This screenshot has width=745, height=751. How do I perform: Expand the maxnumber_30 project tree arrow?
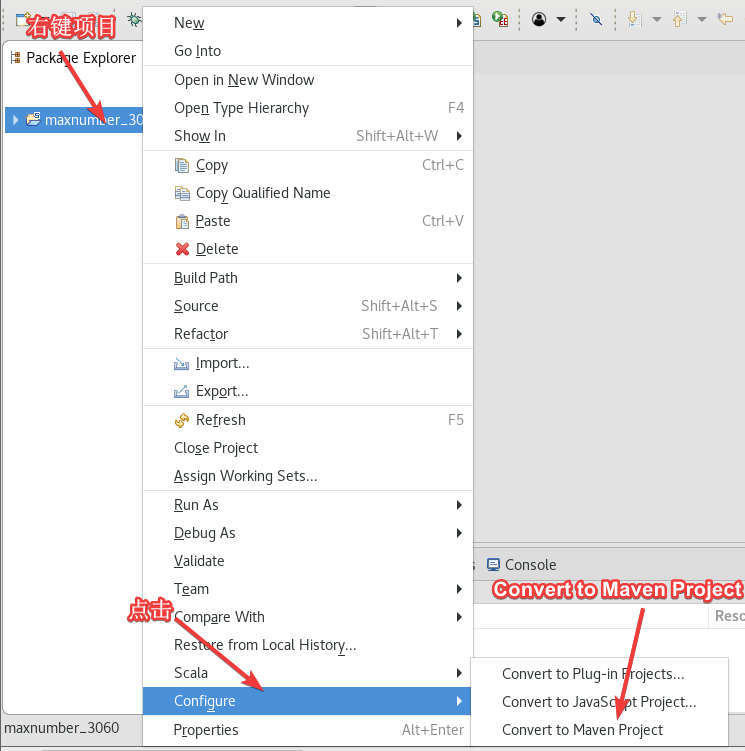coord(15,120)
